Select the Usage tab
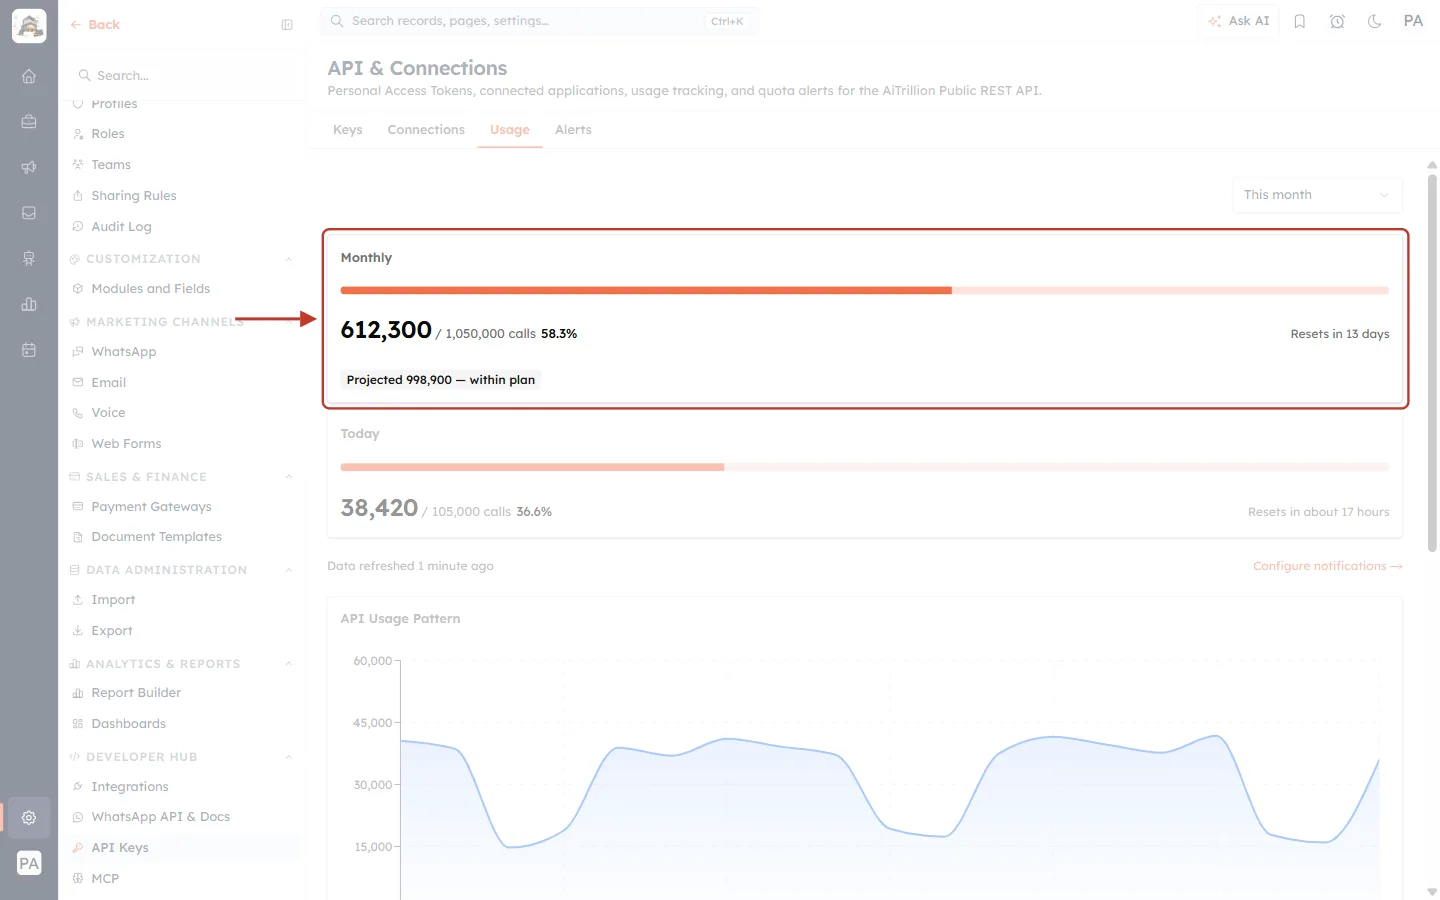 point(510,130)
